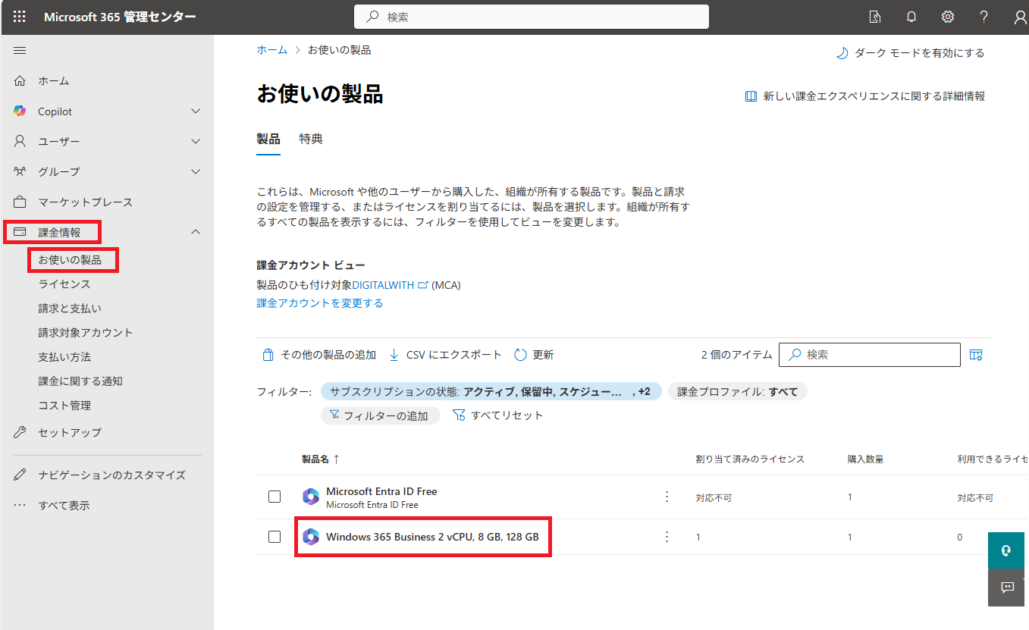
Task: Click the book icon for 新しい課金エクスペリエンス
Action: [751, 96]
